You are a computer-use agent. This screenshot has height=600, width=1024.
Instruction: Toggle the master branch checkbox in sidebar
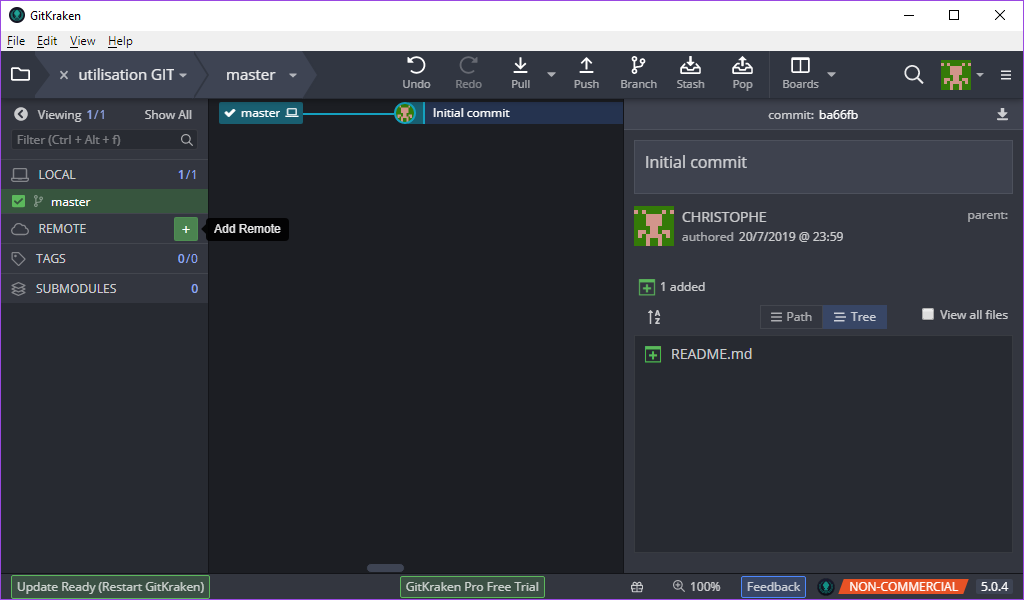(x=18, y=201)
